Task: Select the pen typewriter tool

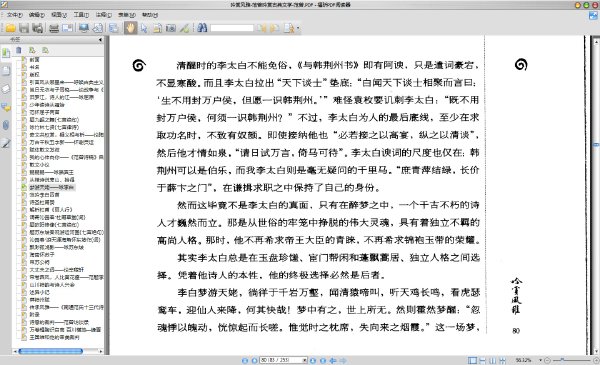Action: (184, 28)
